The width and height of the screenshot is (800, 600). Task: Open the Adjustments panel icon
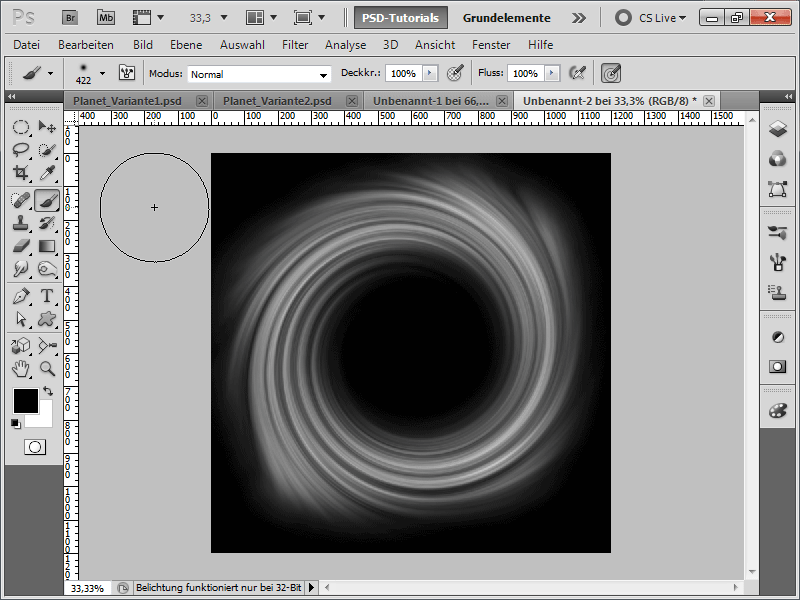(x=778, y=337)
